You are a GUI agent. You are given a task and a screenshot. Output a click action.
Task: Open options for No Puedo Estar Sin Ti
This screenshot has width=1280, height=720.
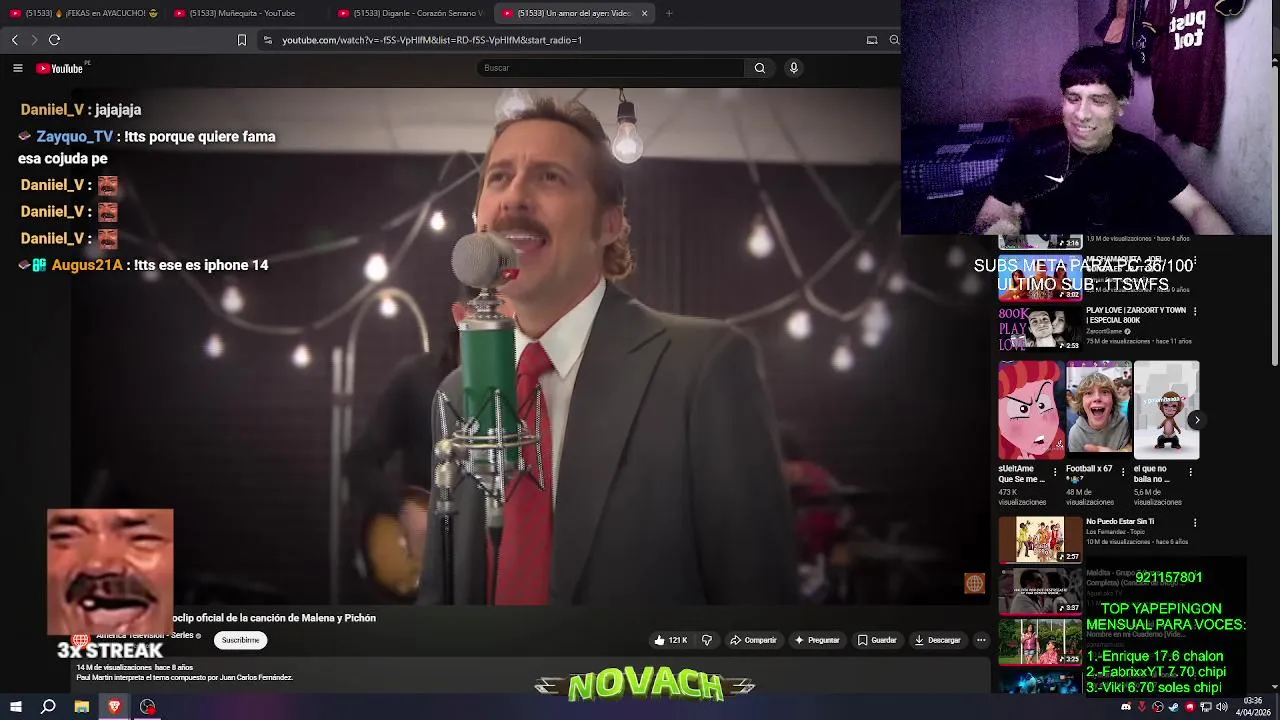pos(1195,522)
